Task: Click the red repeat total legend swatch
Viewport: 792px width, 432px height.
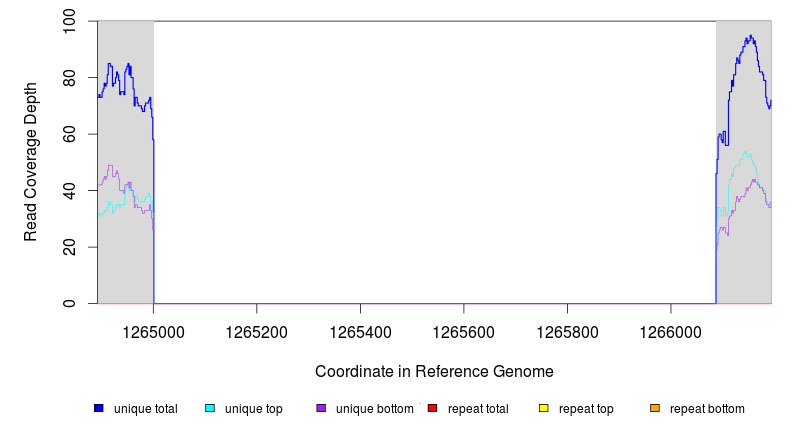Action: (x=432, y=409)
